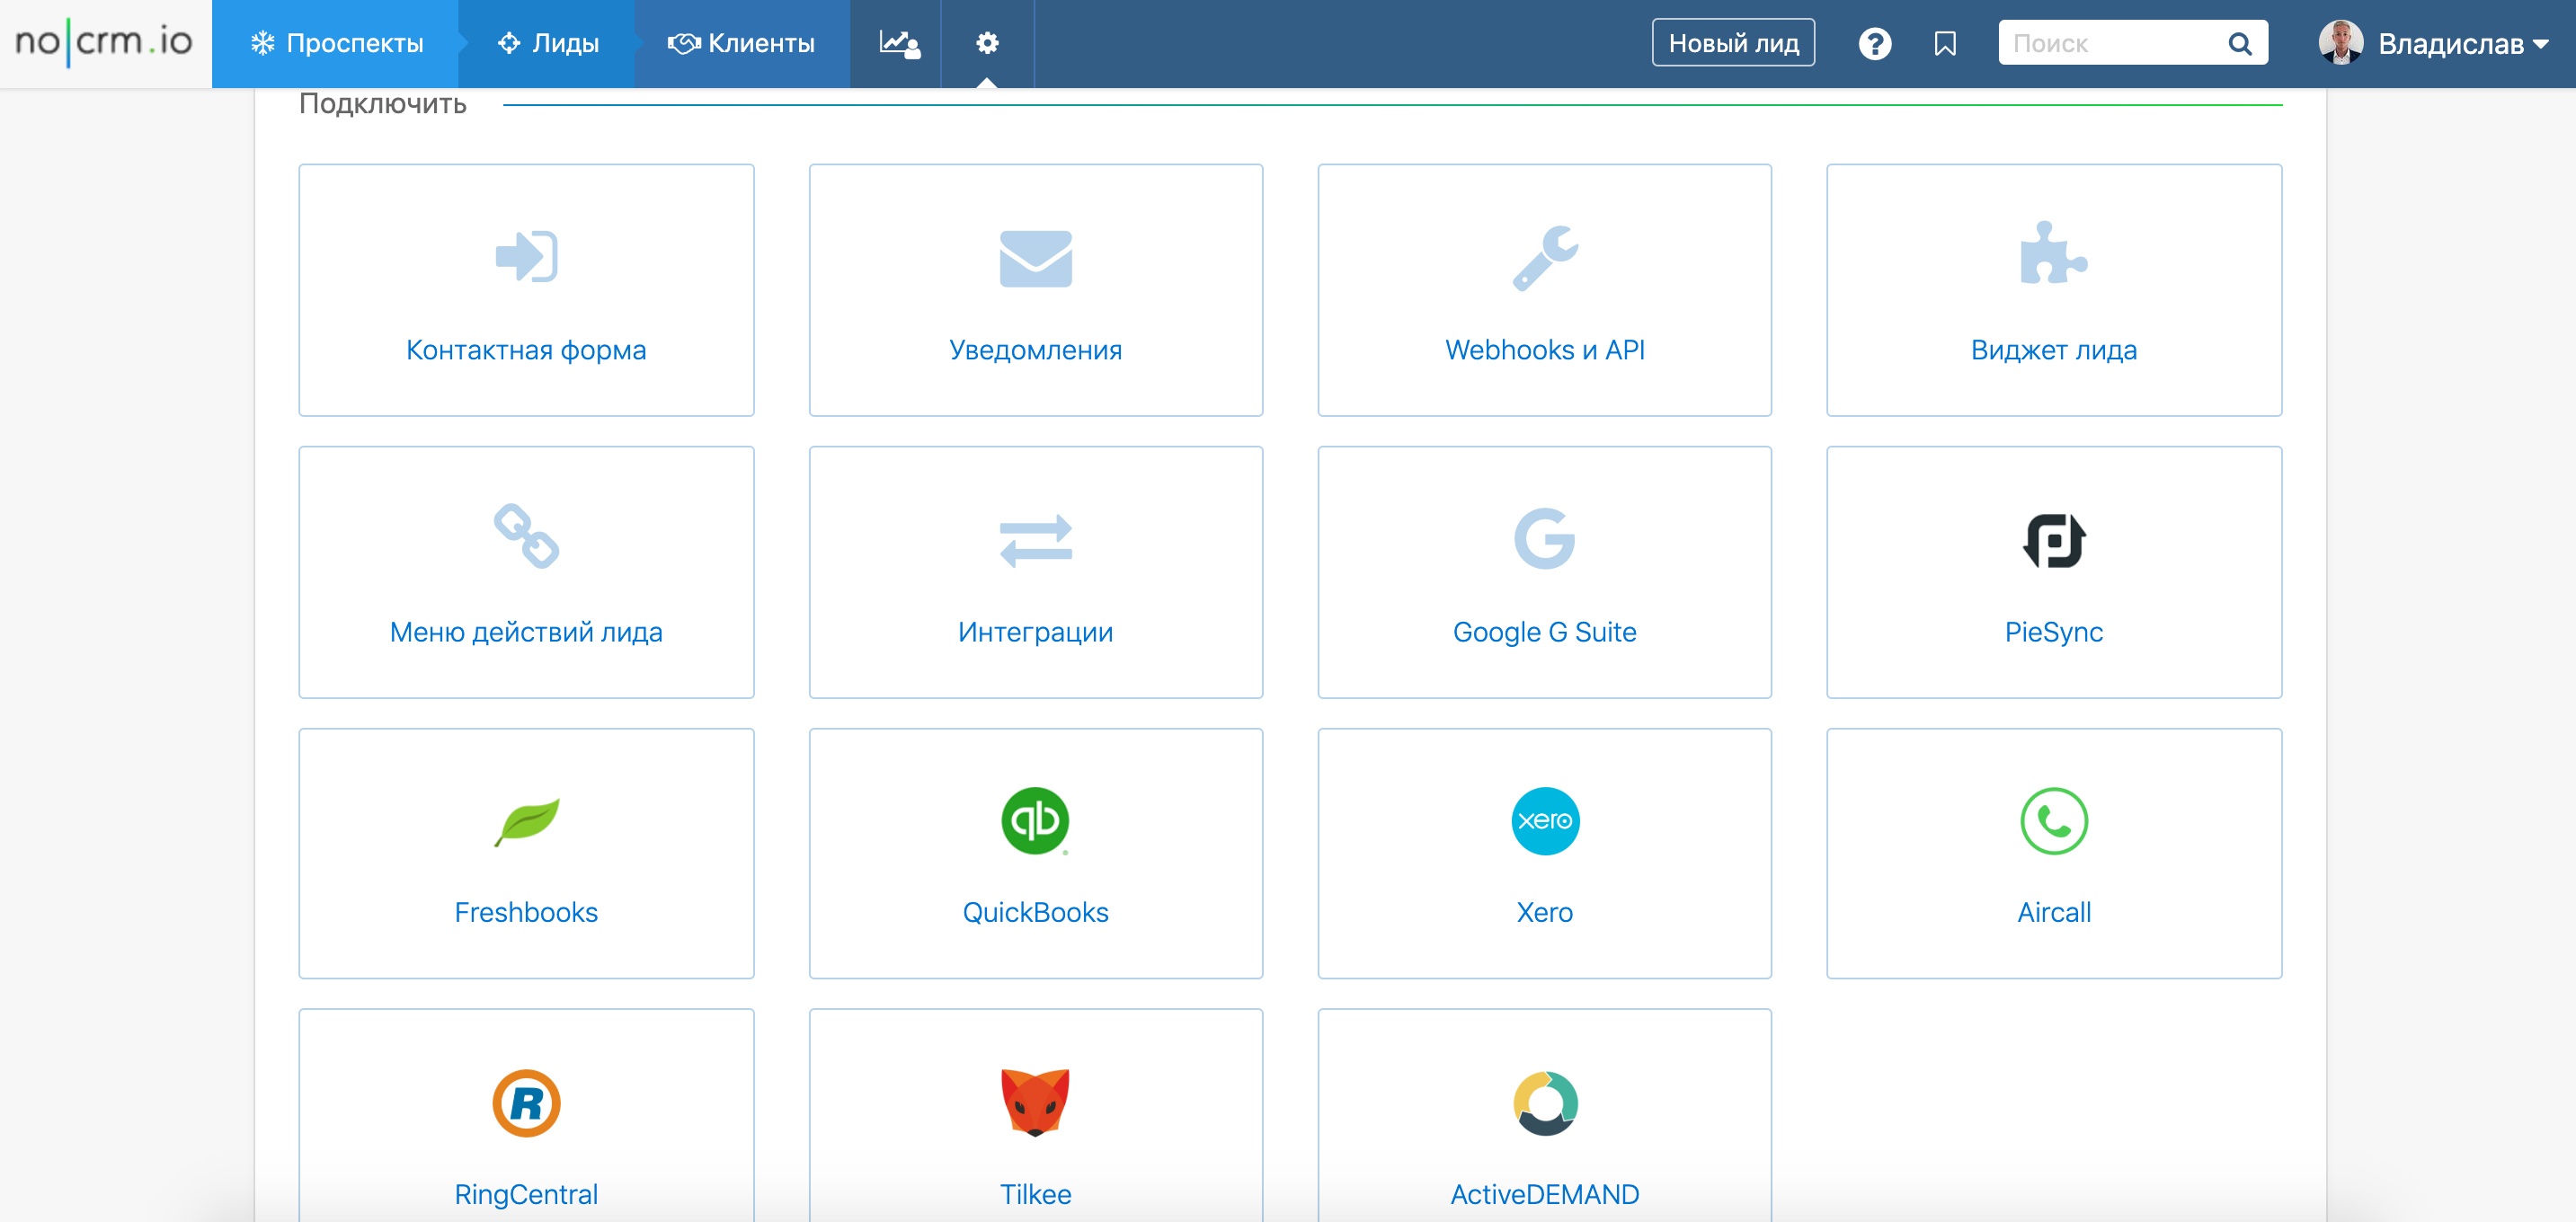Switch to the Лиды tab

548,43
